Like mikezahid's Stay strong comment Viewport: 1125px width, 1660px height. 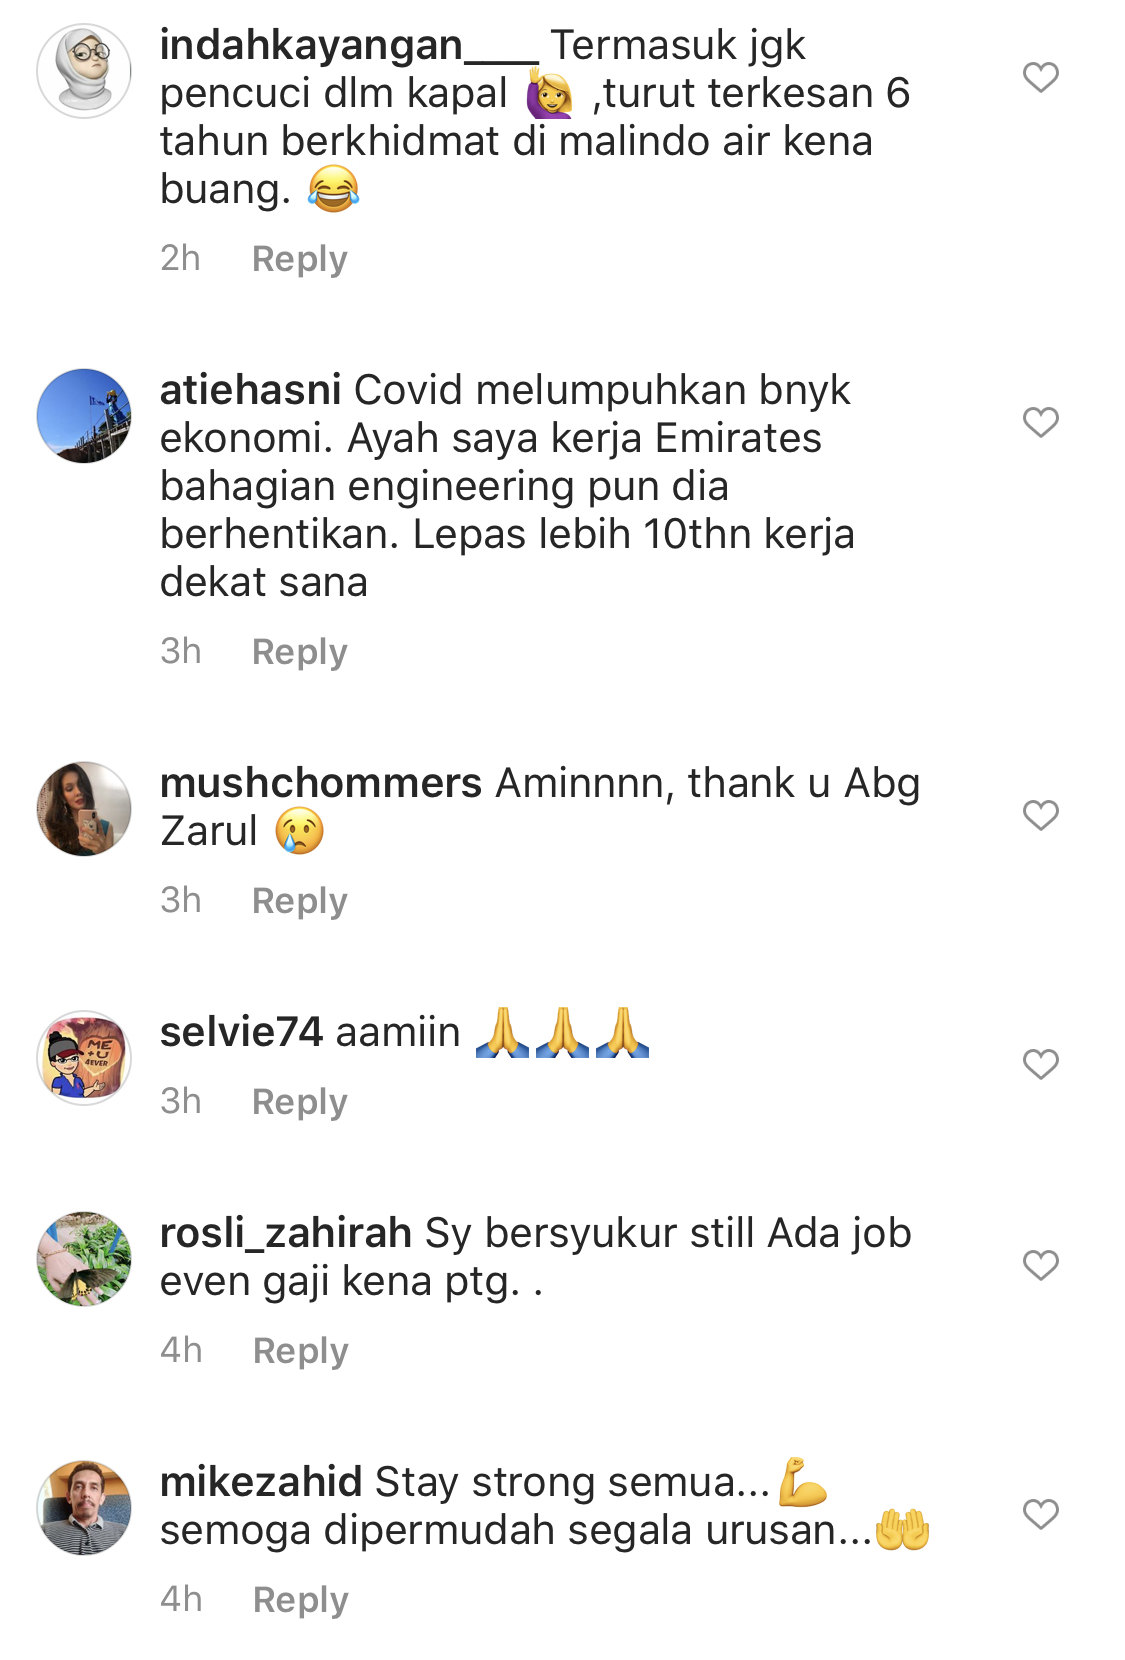[1040, 1514]
